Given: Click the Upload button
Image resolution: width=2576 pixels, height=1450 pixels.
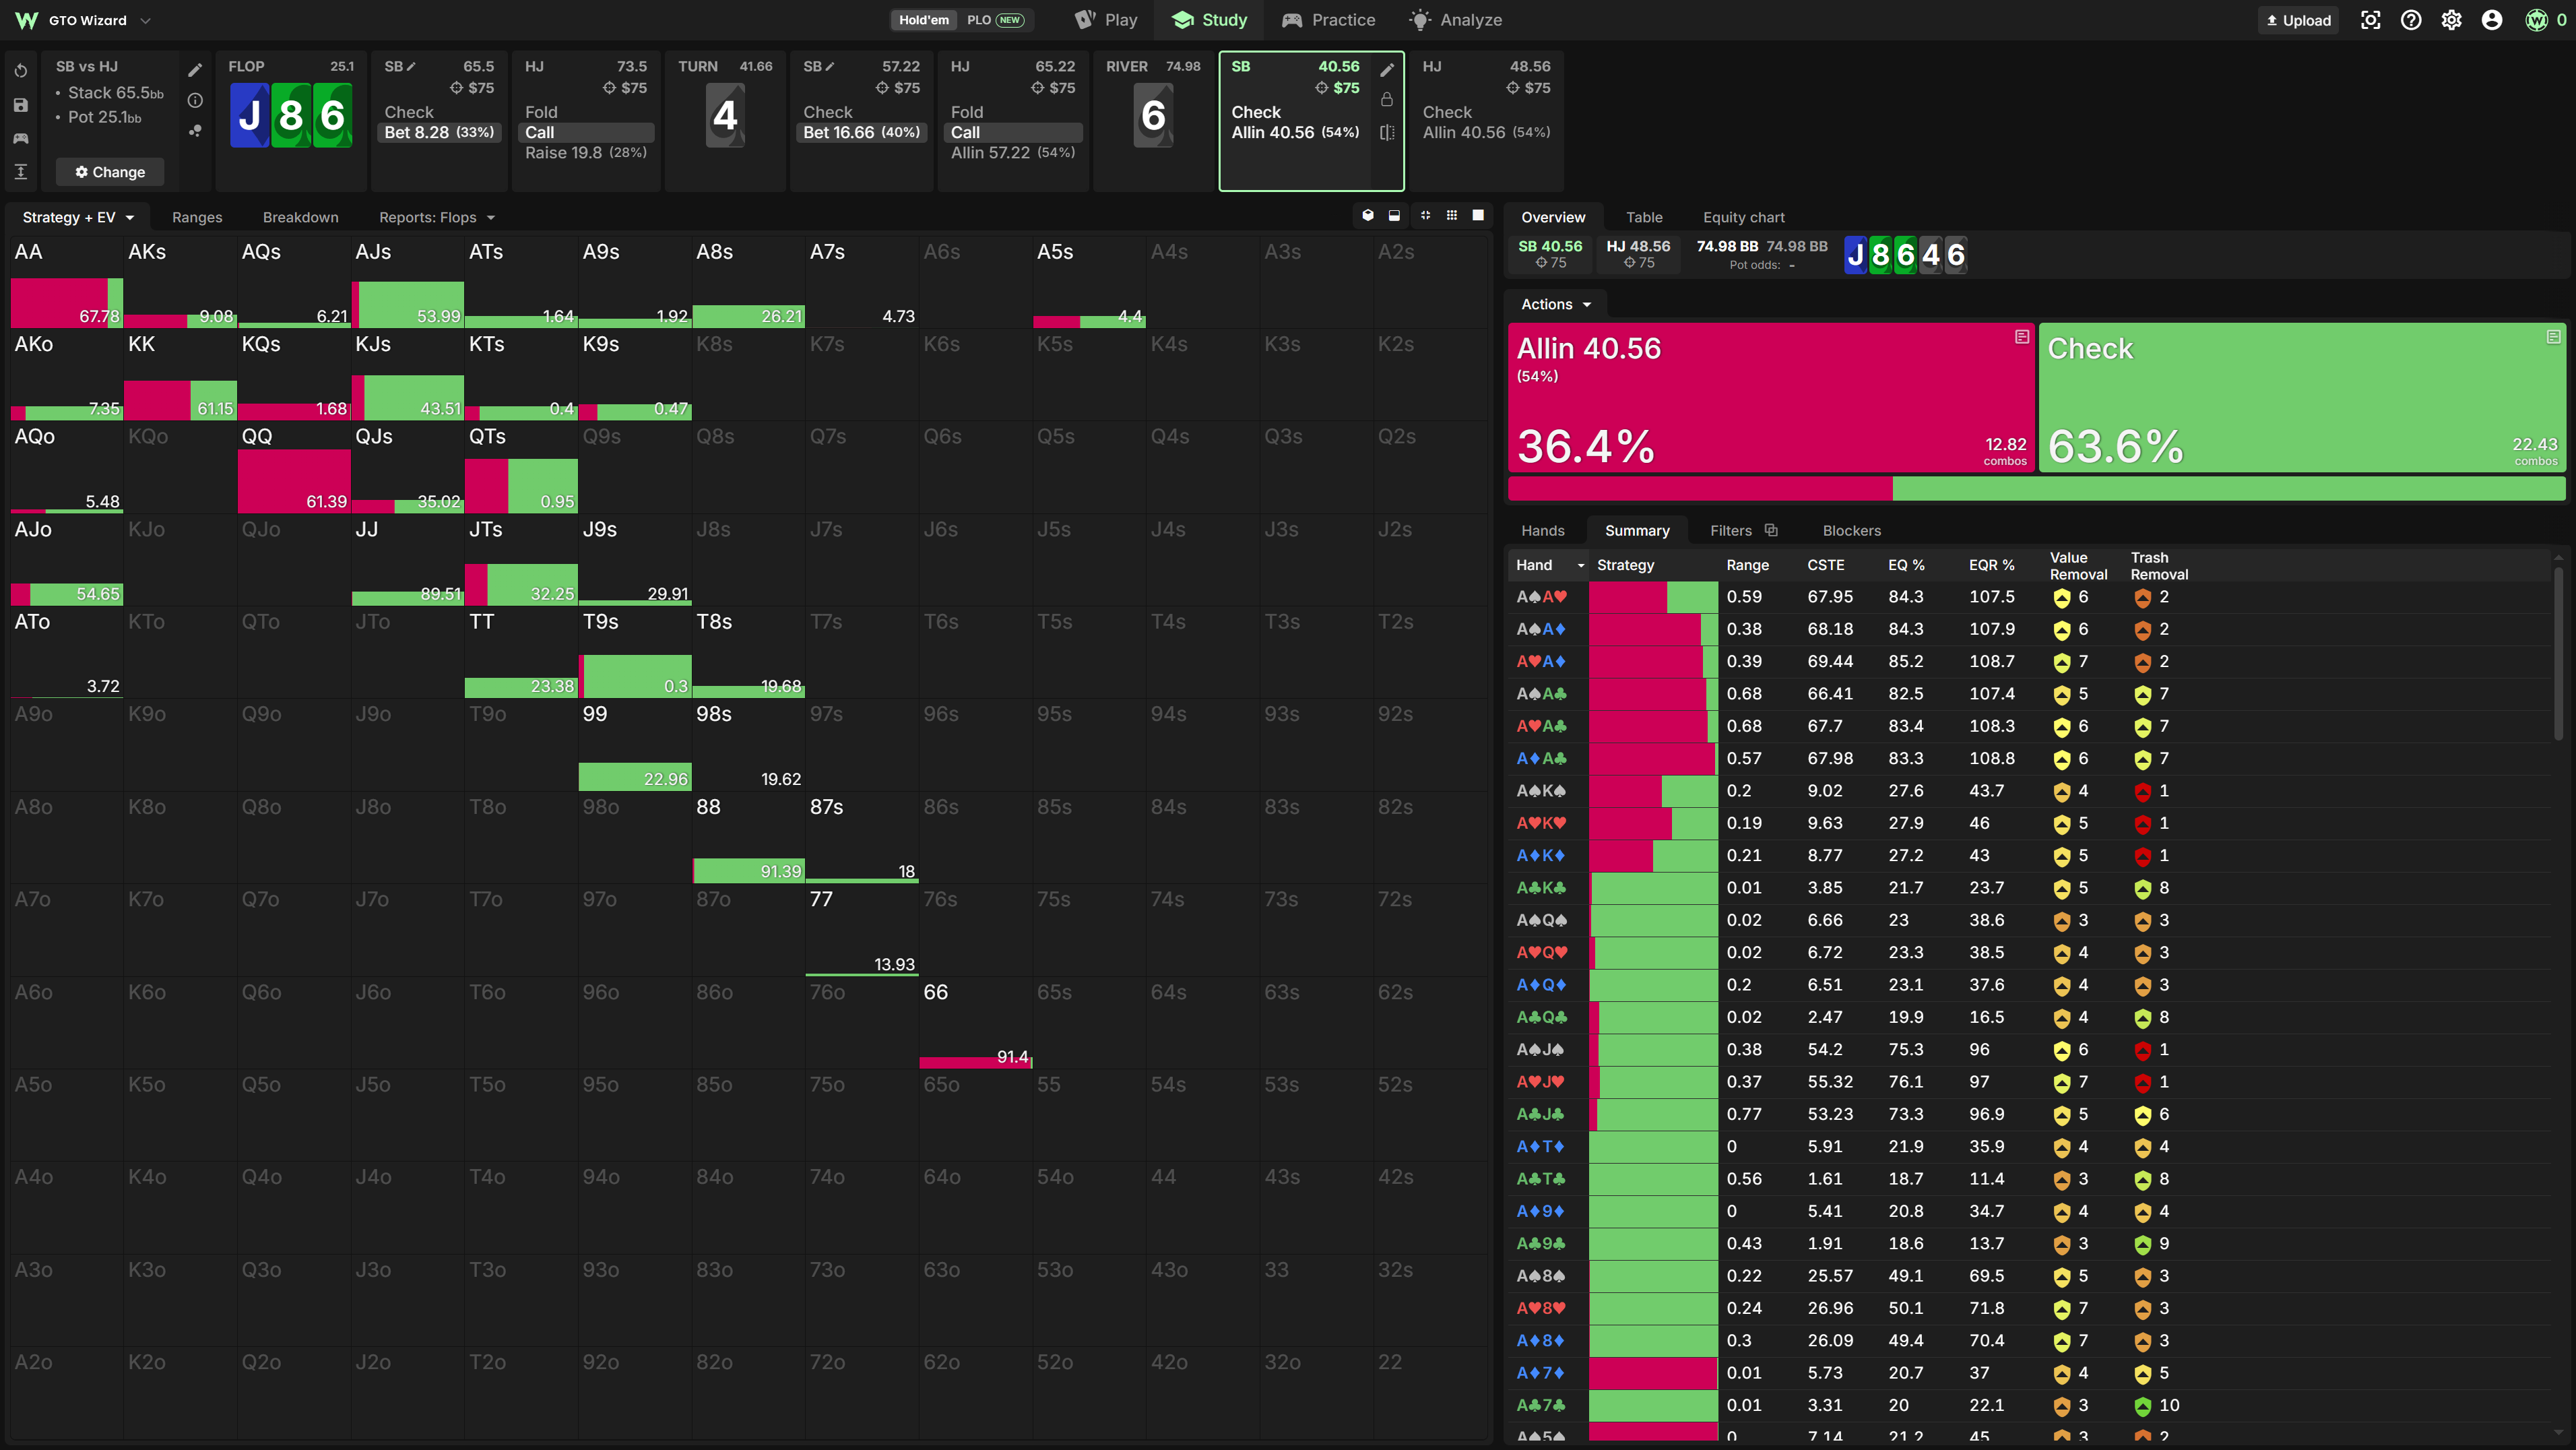Looking at the screenshot, I should pos(2298,20).
